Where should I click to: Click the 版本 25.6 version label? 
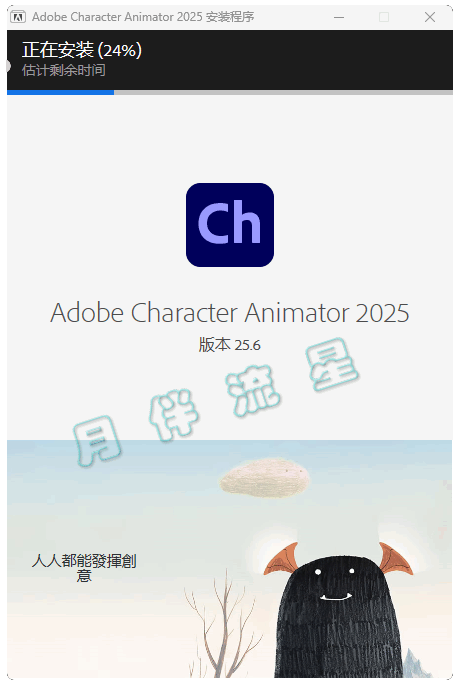point(230,345)
